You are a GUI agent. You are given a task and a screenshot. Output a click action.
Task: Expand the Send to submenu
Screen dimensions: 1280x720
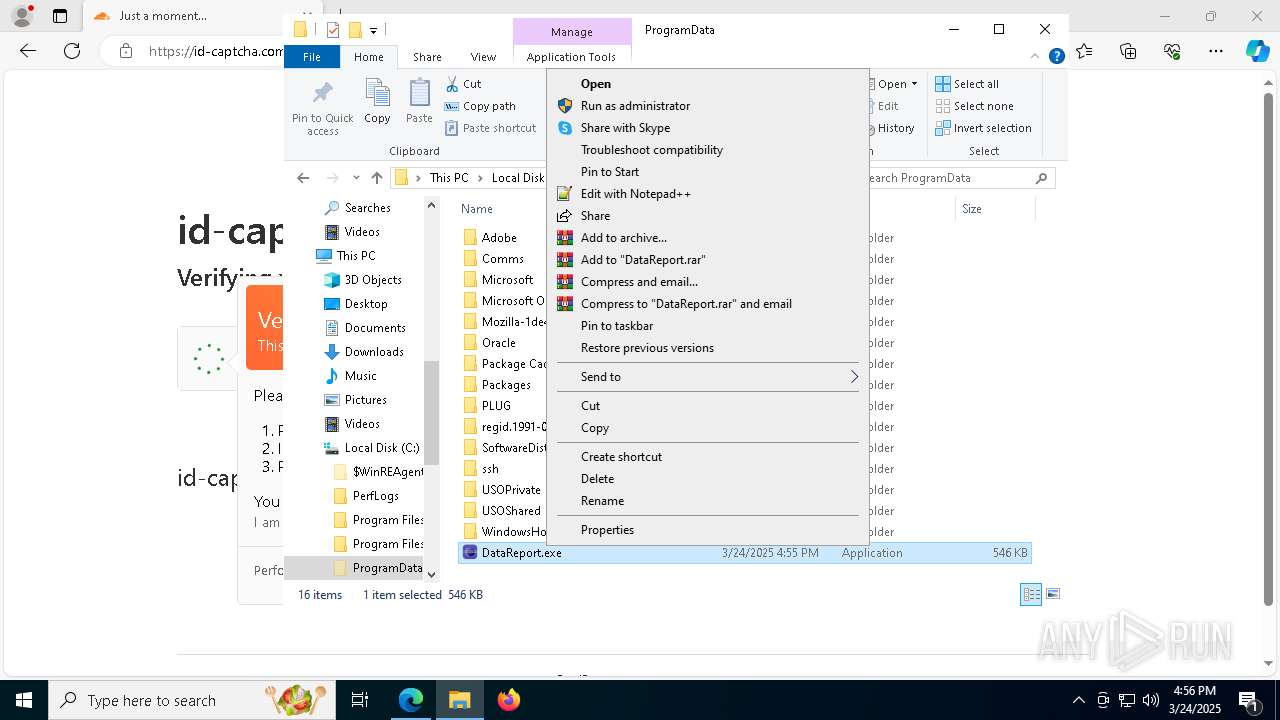click(708, 377)
